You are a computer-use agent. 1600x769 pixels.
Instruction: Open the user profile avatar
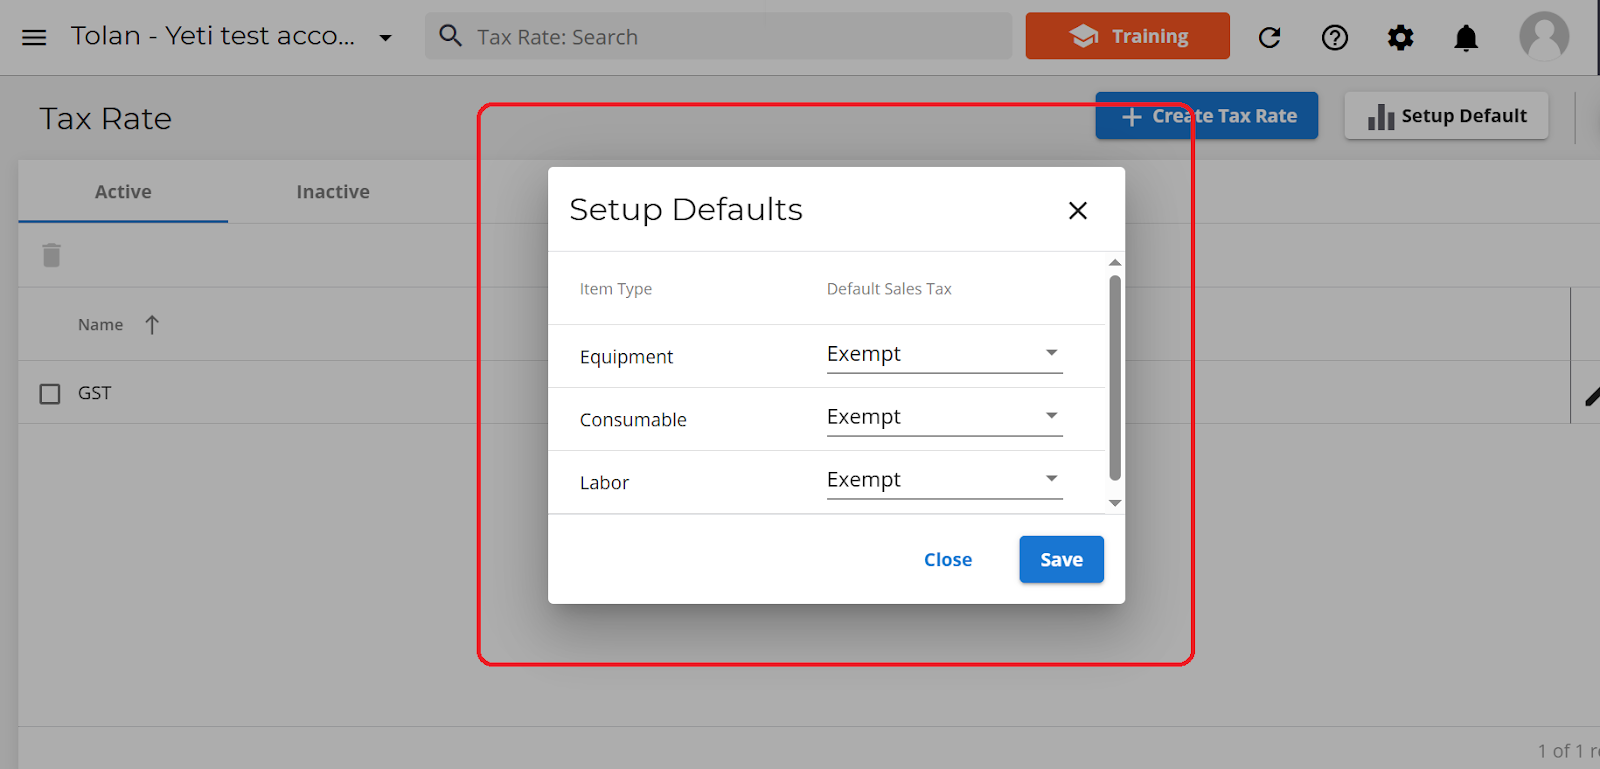1544,37
